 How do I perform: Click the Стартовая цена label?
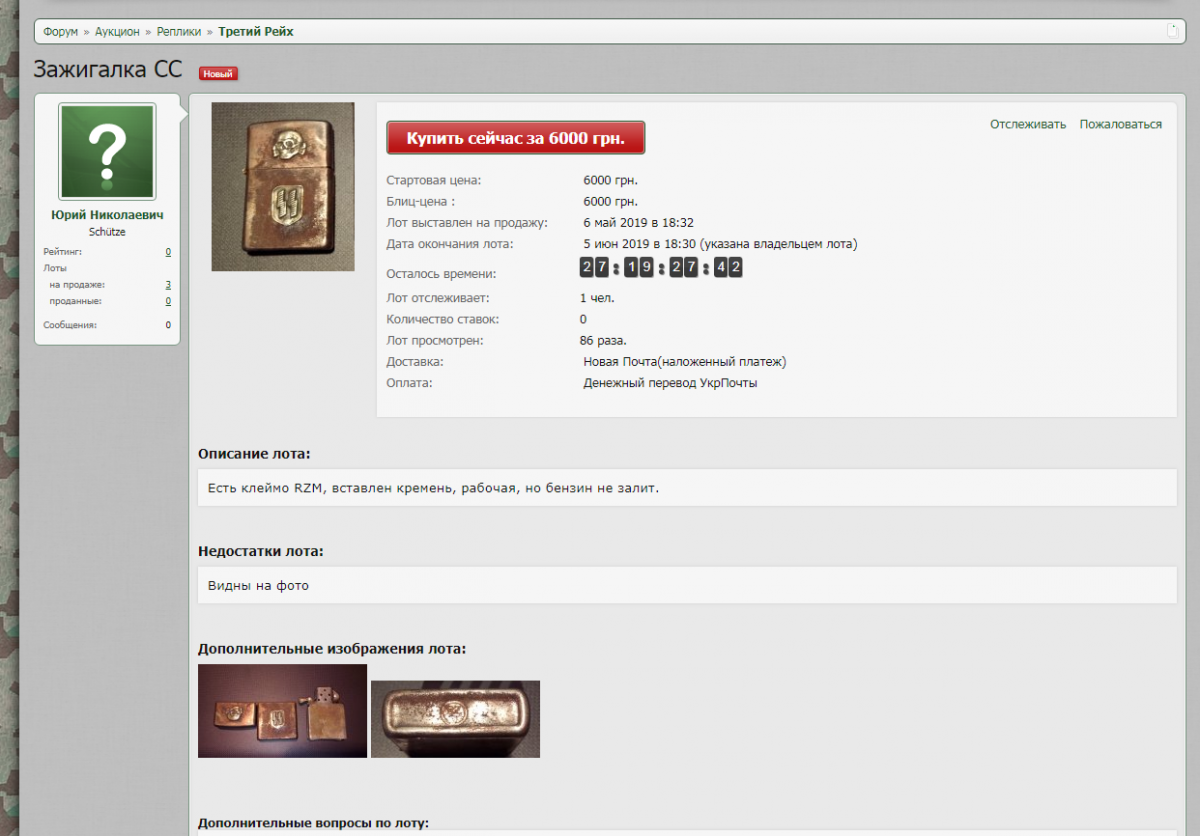coord(434,181)
